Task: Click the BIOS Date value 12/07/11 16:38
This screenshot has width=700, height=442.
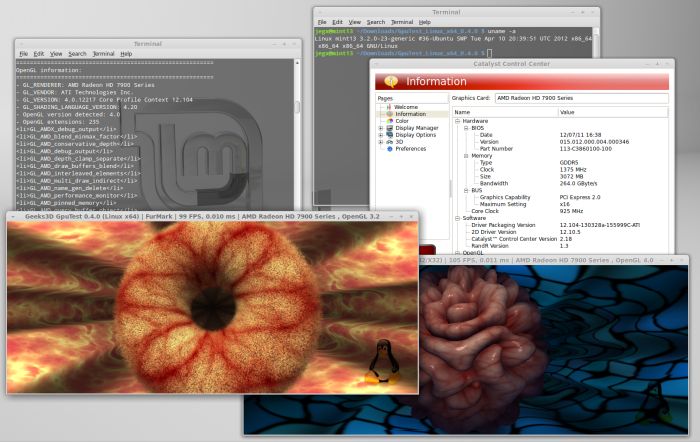Action: click(580, 135)
